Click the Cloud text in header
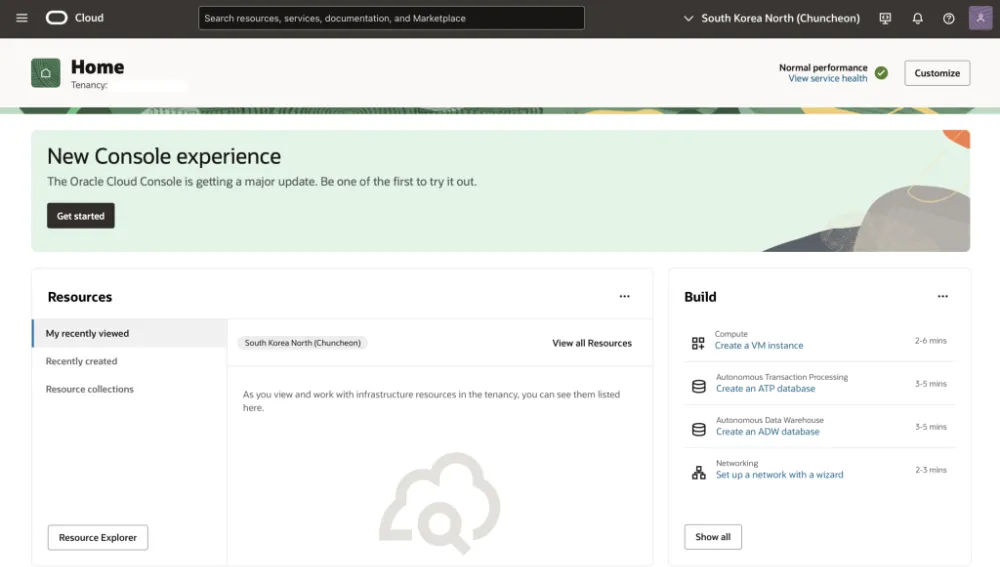 [x=89, y=18]
